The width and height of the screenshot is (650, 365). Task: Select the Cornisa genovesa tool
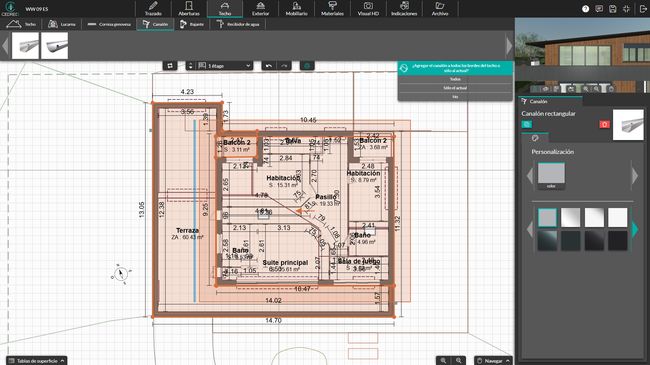[x=109, y=24]
